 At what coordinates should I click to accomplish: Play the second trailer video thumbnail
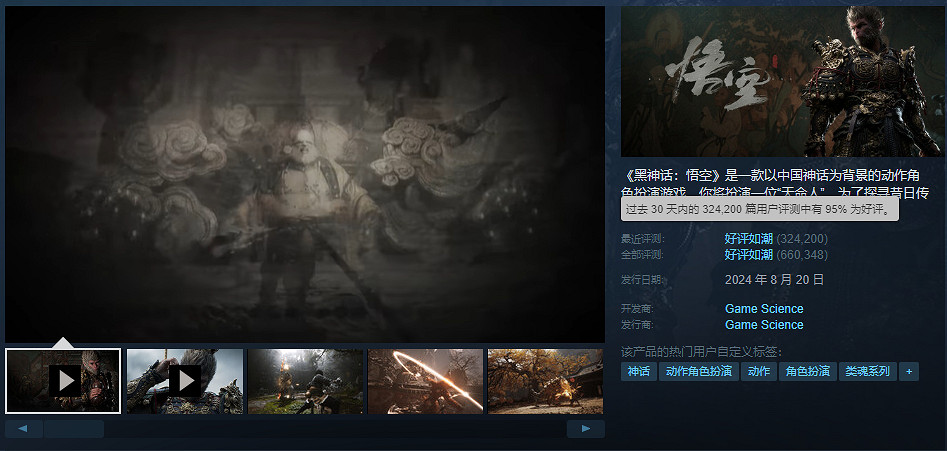point(184,380)
